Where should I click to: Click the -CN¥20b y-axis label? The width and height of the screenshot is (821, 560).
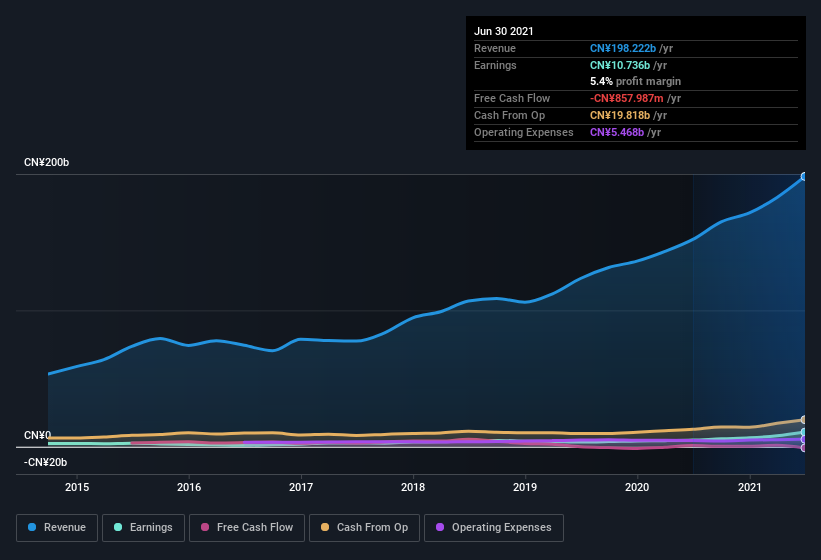pyautogui.click(x=46, y=463)
